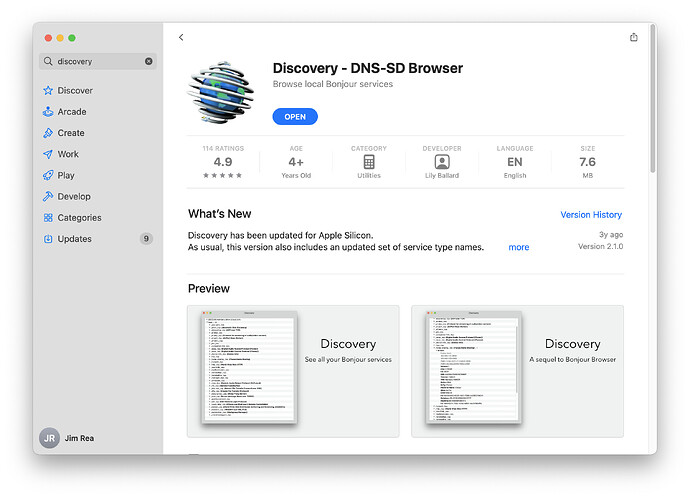
Task: Click the Play rocket icon
Action: [48, 175]
